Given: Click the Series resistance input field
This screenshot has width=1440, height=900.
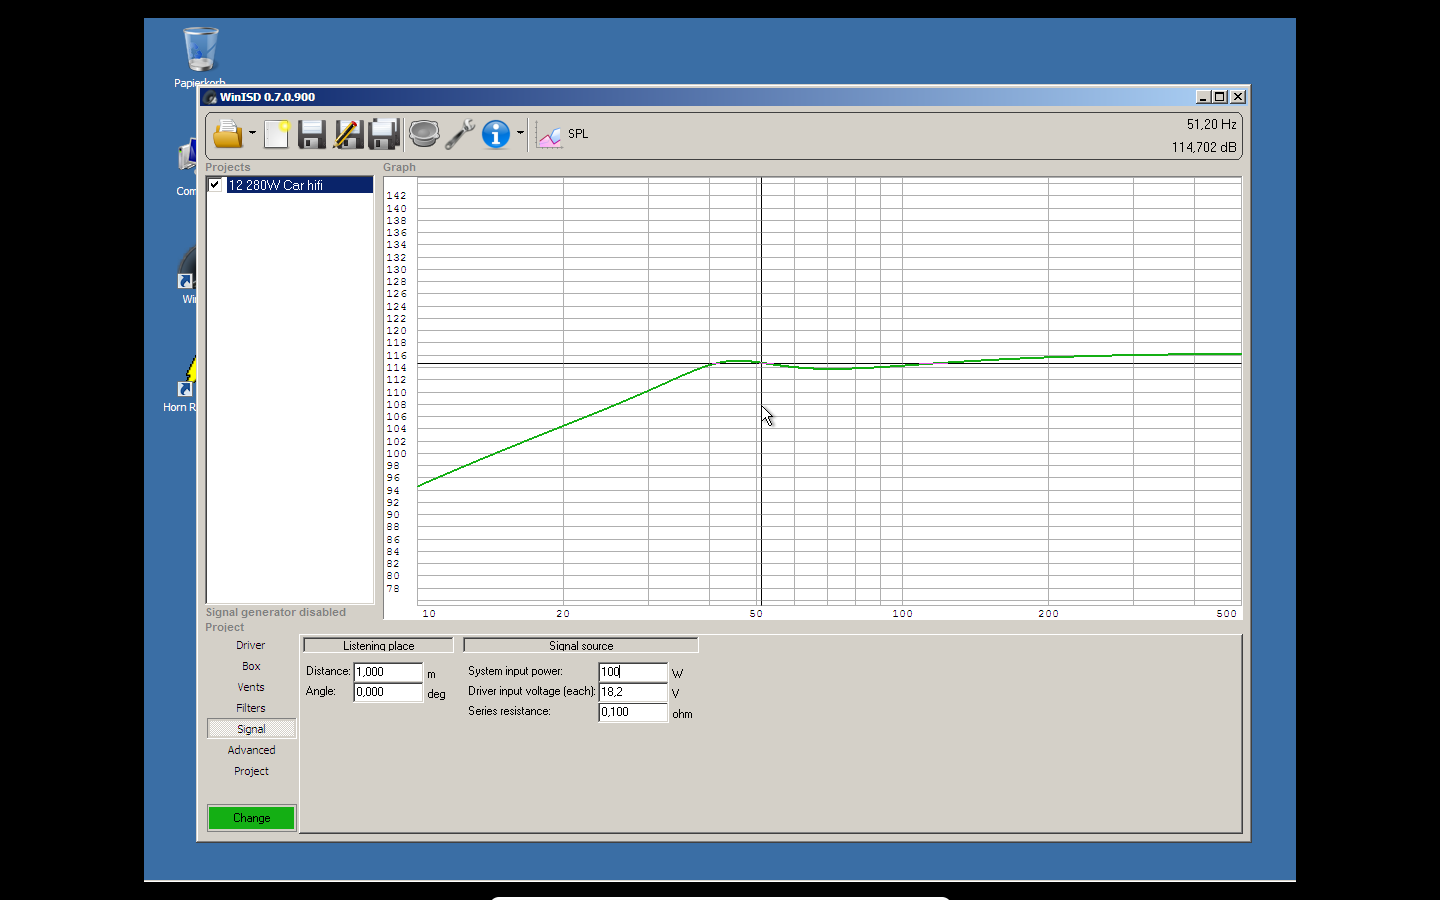Looking at the screenshot, I should [x=633, y=712].
